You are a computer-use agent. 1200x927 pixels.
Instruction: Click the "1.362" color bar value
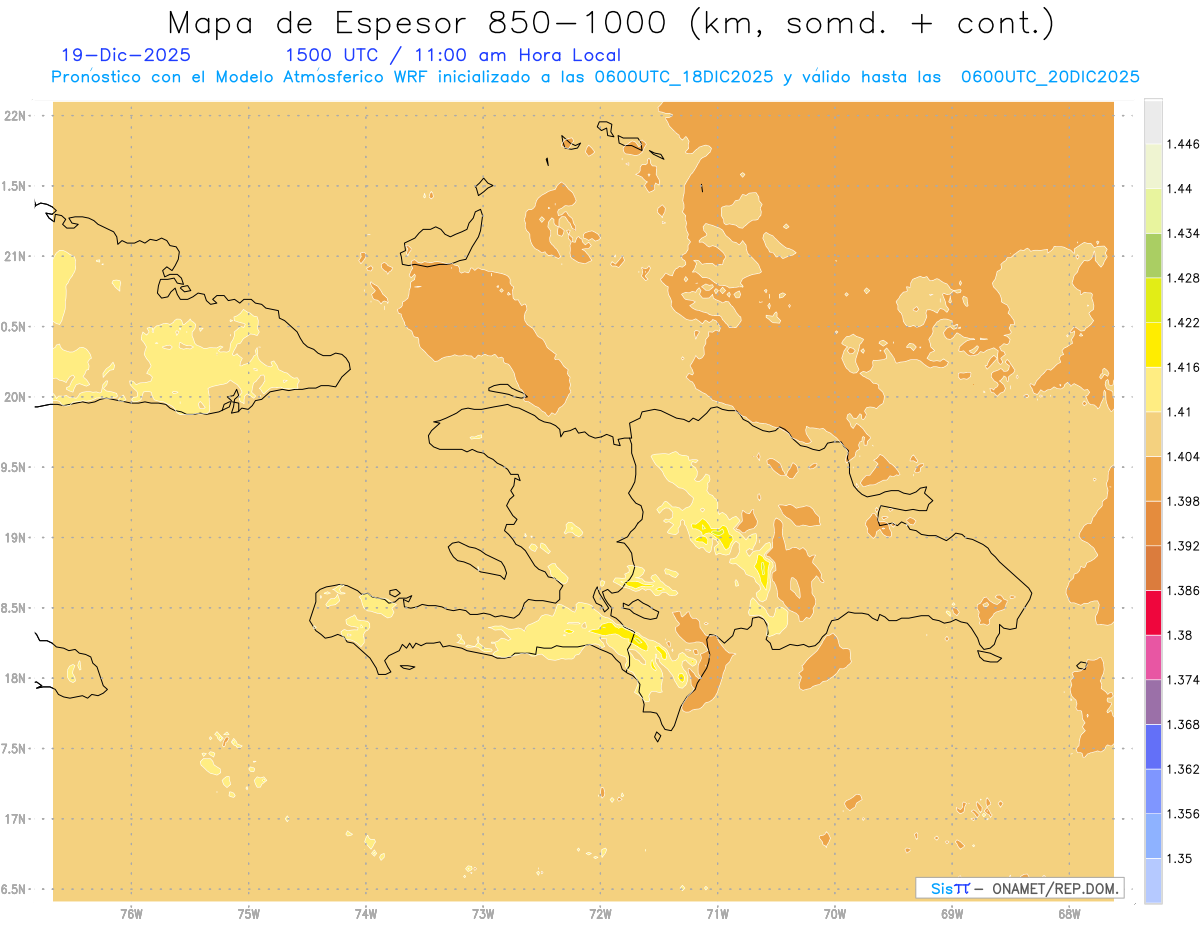(x=1183, y=769)
